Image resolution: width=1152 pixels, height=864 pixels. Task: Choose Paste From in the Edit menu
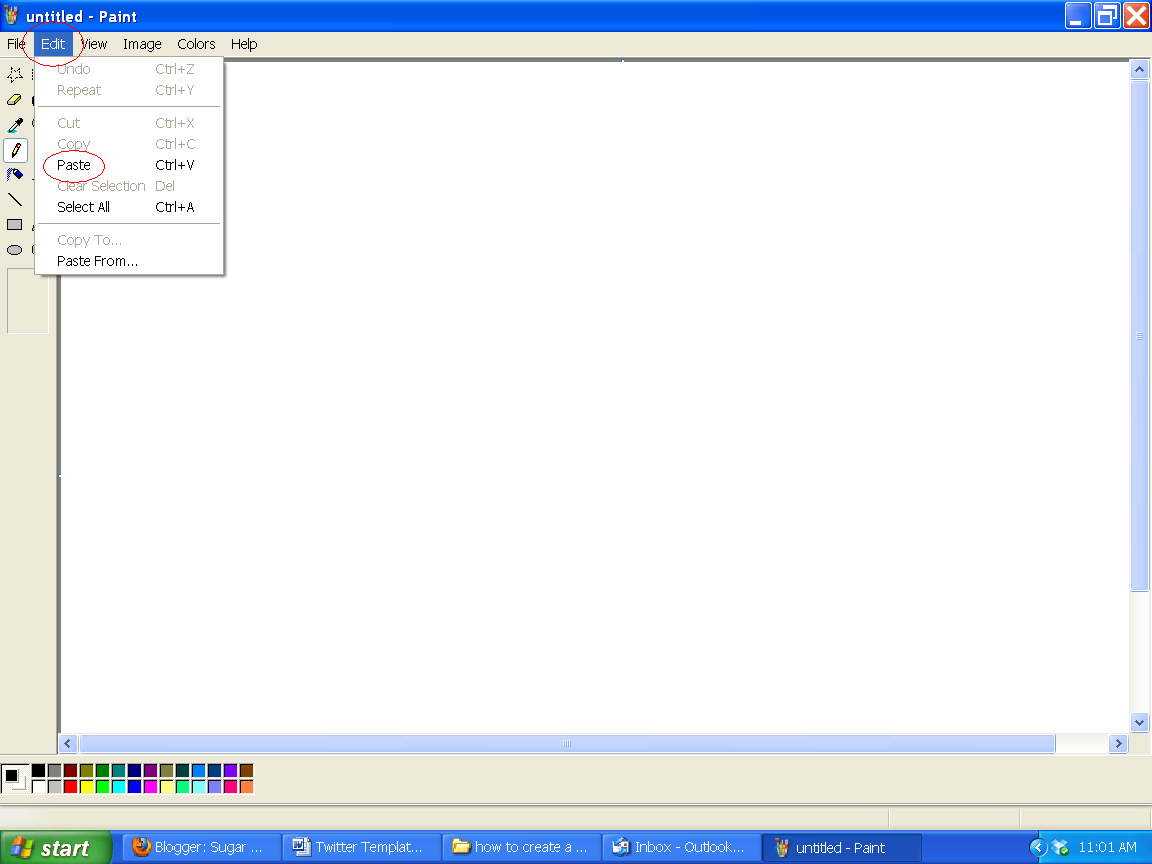(95, 260)
